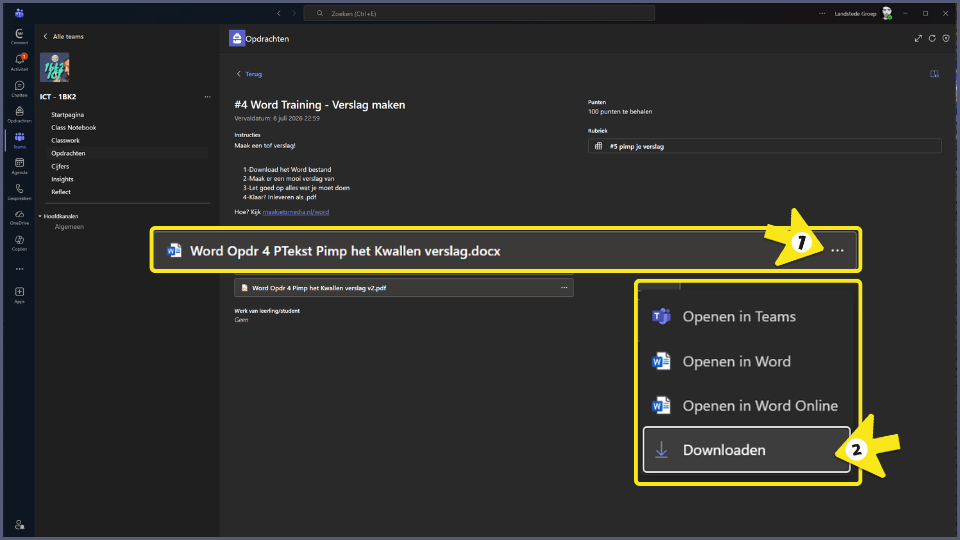Open the OneDrive icon in sidebar
This screenshot has height=540, width=960.
click(x=20, y=217)
